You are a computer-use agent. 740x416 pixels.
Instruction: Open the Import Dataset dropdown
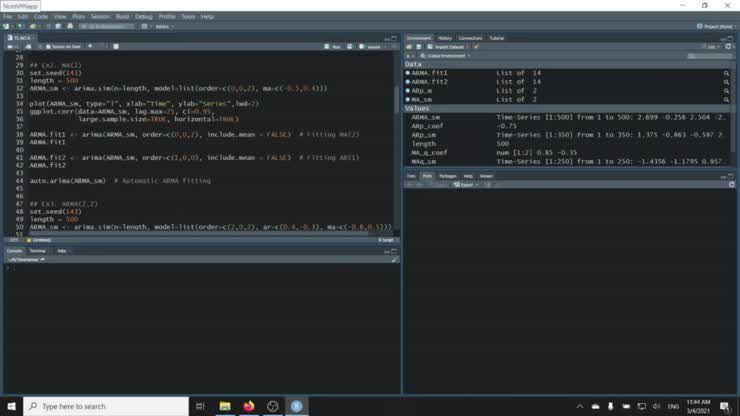[448, 47]
